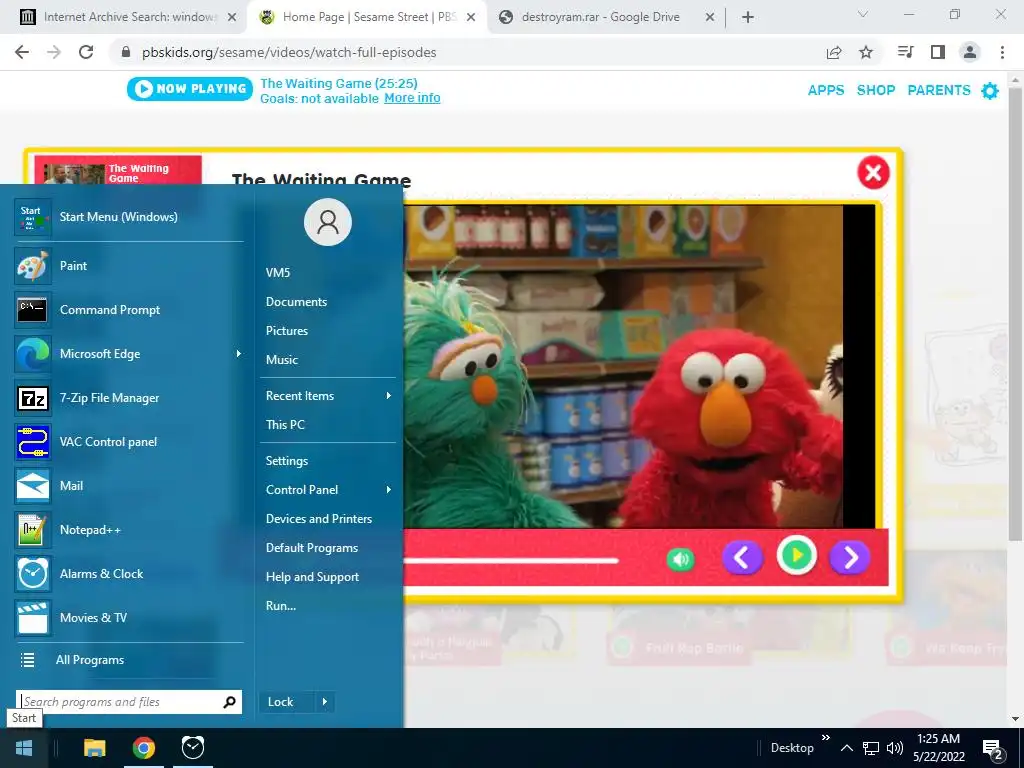Expand Control Panel submenu
This screenshot has width=1024, height=768.
point(389,490)
